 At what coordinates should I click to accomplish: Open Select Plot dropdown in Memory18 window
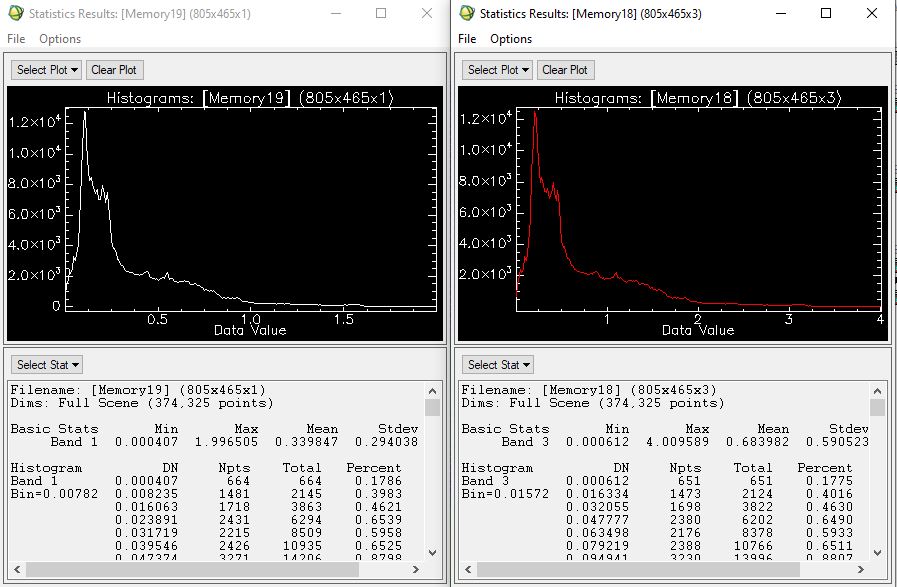click(497, 70)
